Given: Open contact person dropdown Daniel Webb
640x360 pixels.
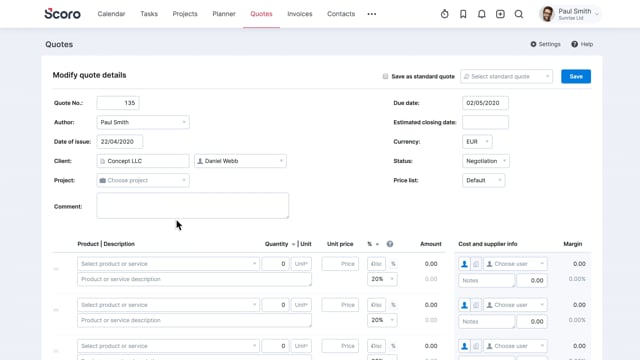Looking at the screenshot, I should [240, 161].
